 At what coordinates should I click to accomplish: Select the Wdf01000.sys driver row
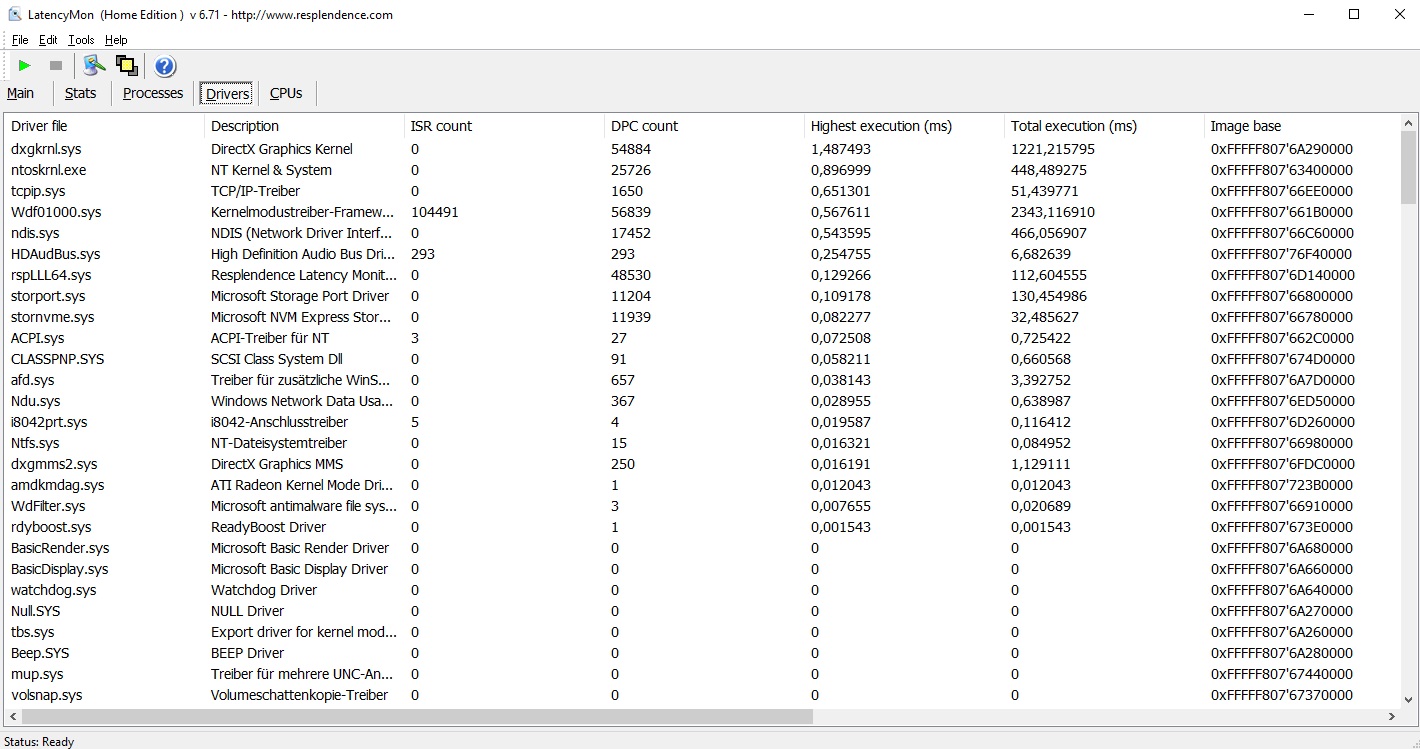point(702,212)
